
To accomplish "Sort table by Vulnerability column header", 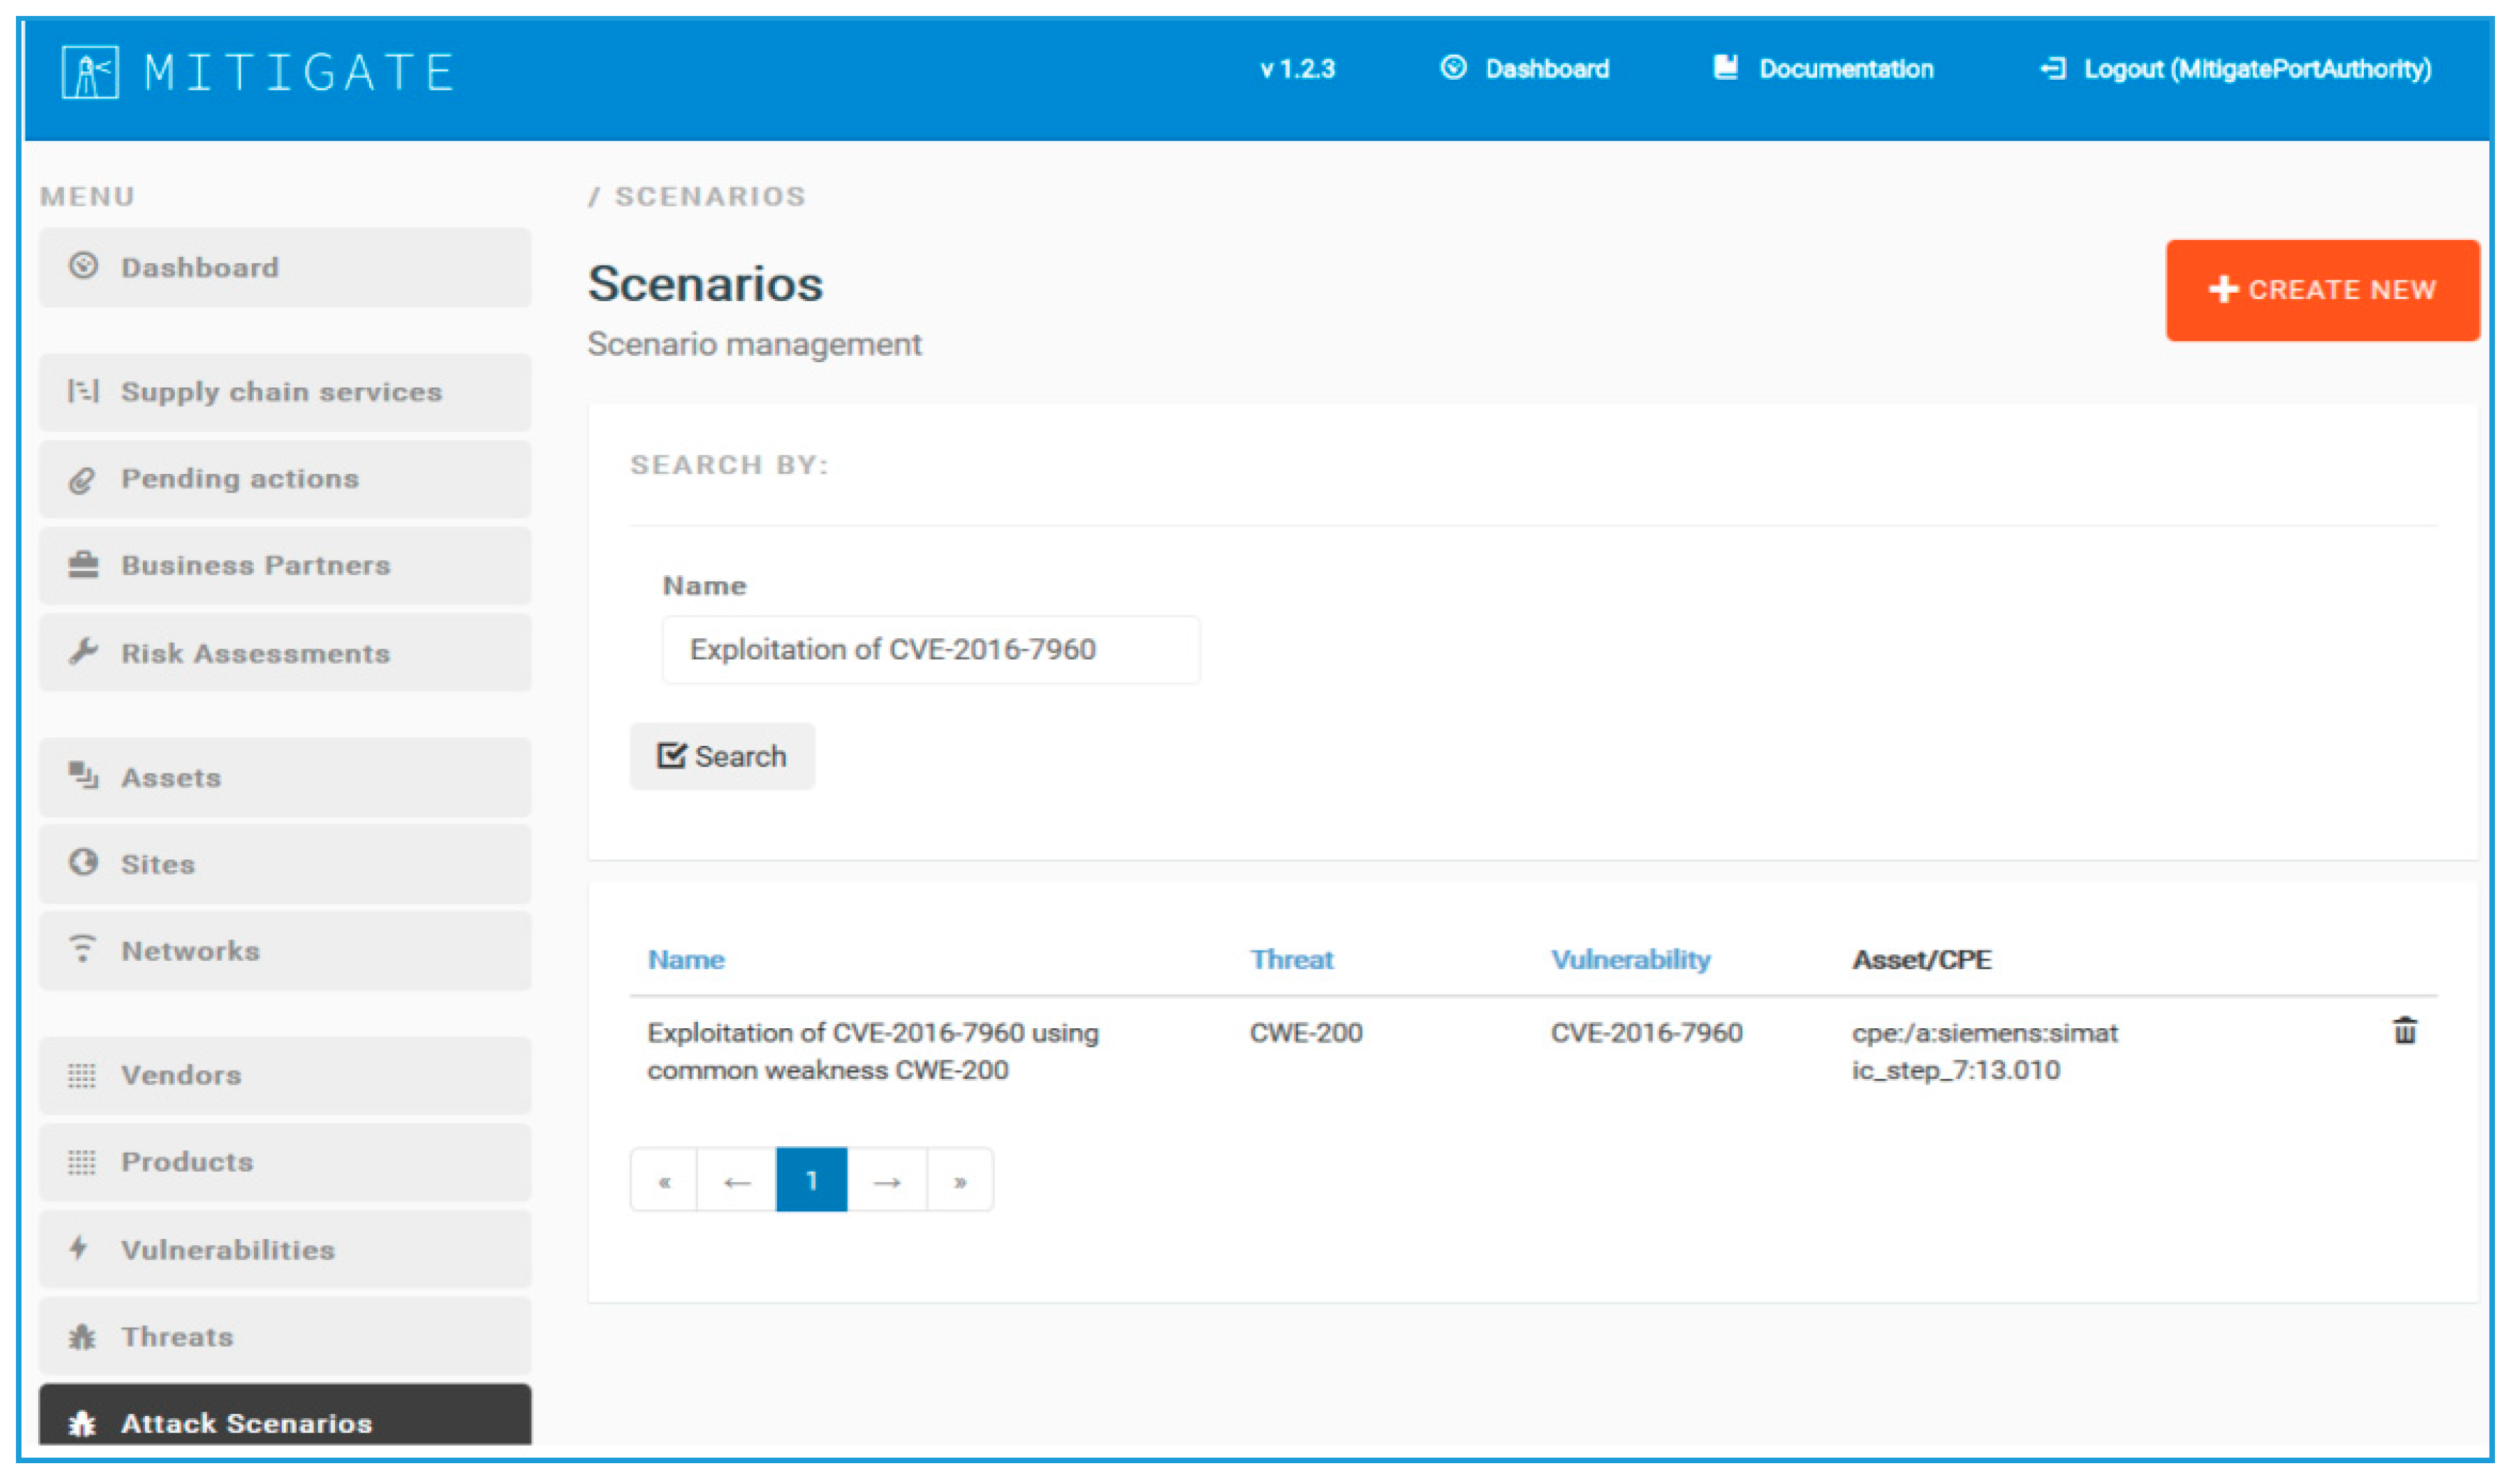I will [x=1629, y=959].
